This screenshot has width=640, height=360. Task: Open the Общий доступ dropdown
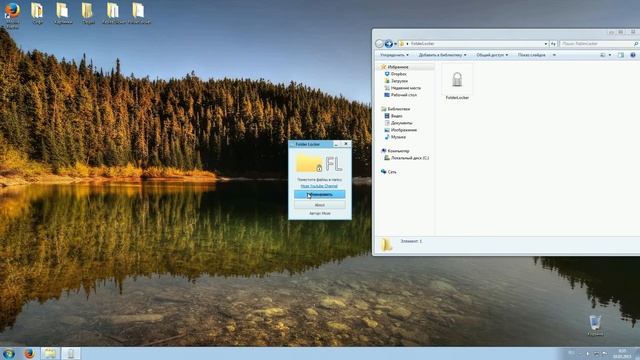click(x=492, y=55)
